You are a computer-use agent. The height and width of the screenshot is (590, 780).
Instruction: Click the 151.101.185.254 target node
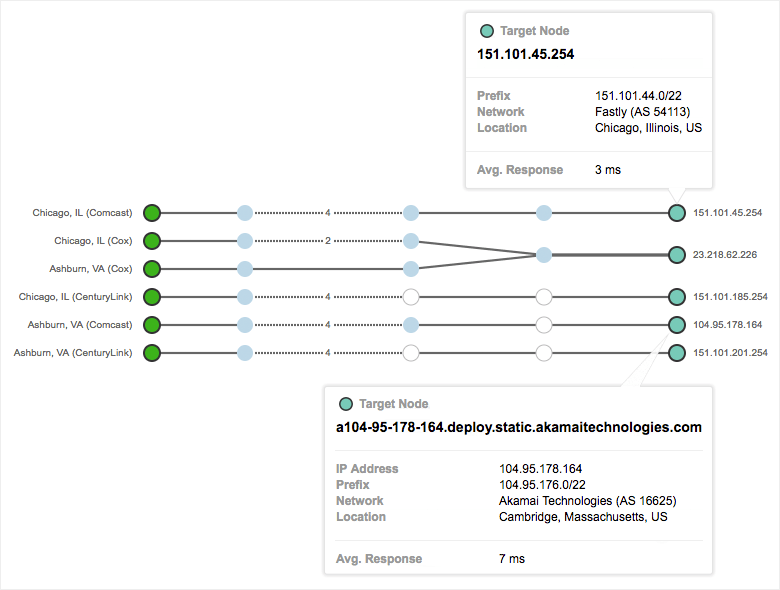click(x=677, y=297)
